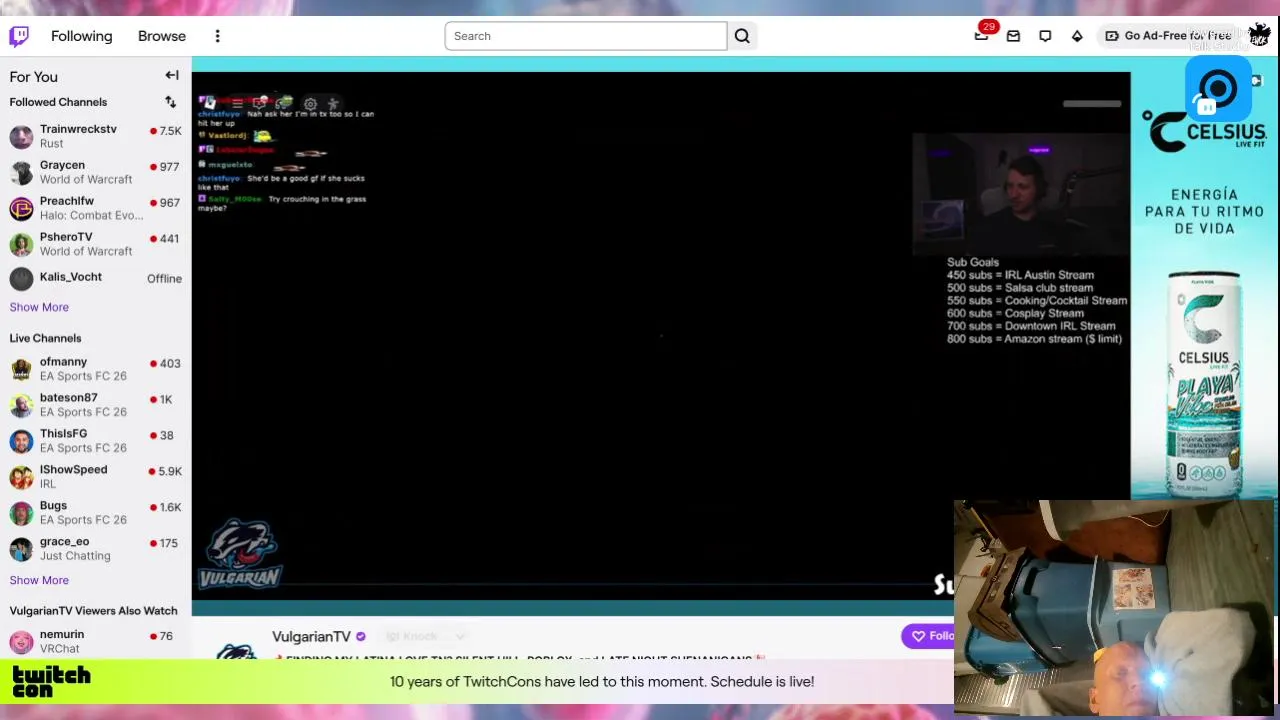The width and height of the screenshot is (1280, 720).
Task: Collapse the For You sidebar
Action: (172, 75)
